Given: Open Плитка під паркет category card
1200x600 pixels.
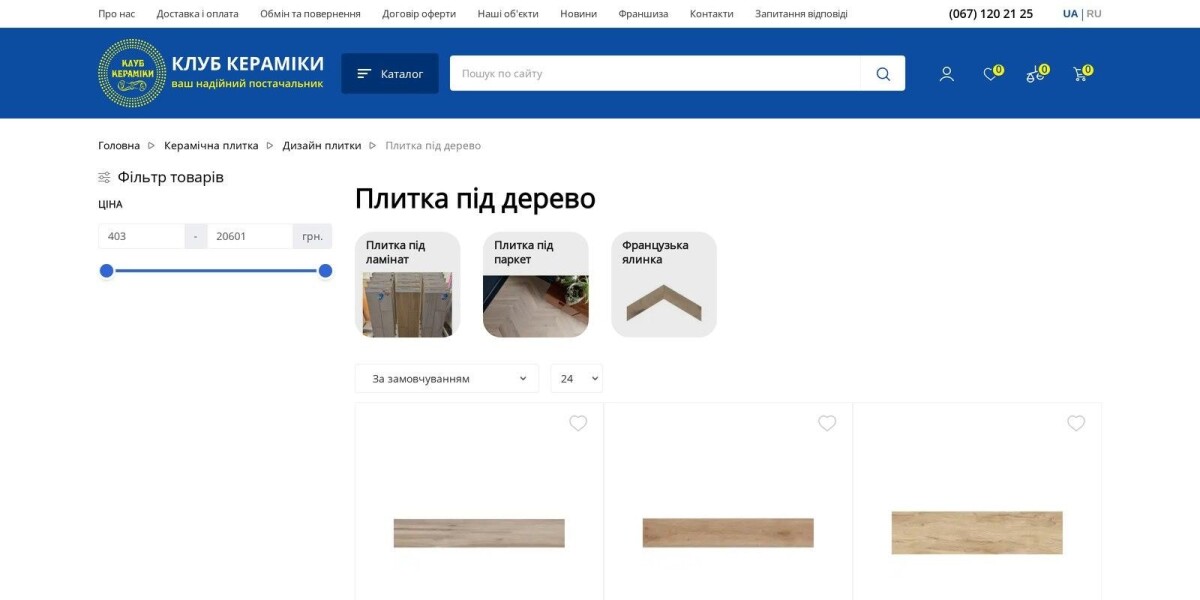Looking at the screenshot, I should tap(536, 285).
